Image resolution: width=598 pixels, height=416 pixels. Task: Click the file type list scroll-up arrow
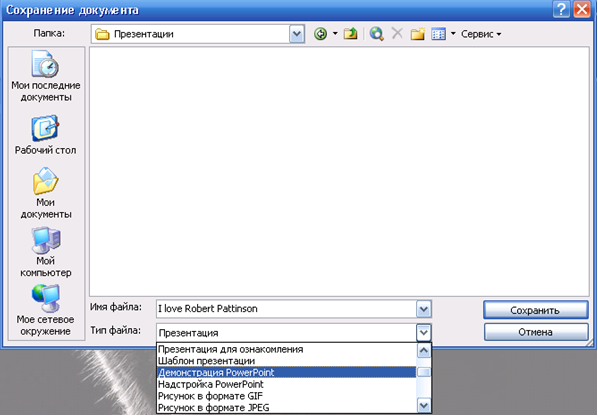pos(424,350)
